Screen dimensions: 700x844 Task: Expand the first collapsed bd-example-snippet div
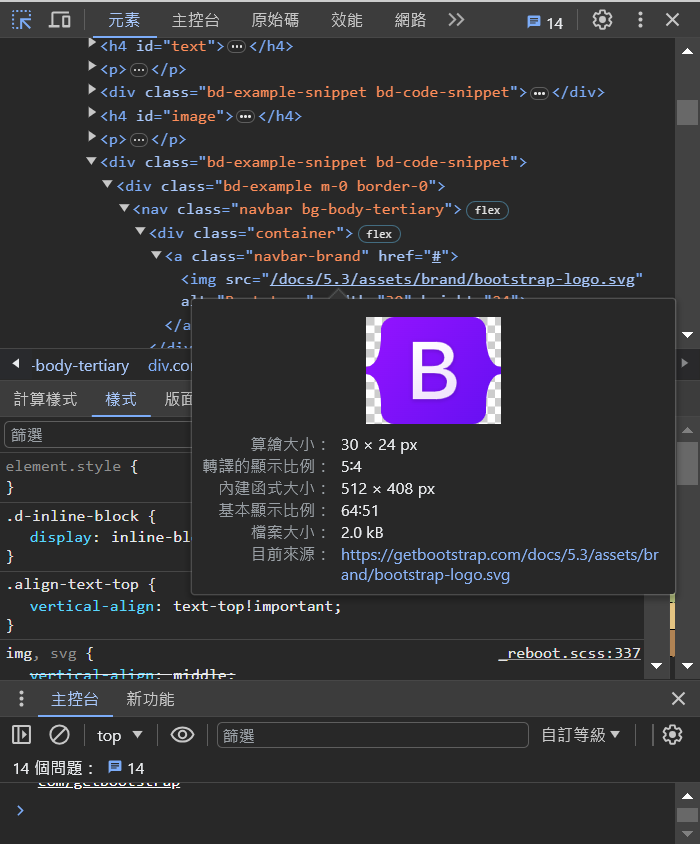click(x=92, y=89)
